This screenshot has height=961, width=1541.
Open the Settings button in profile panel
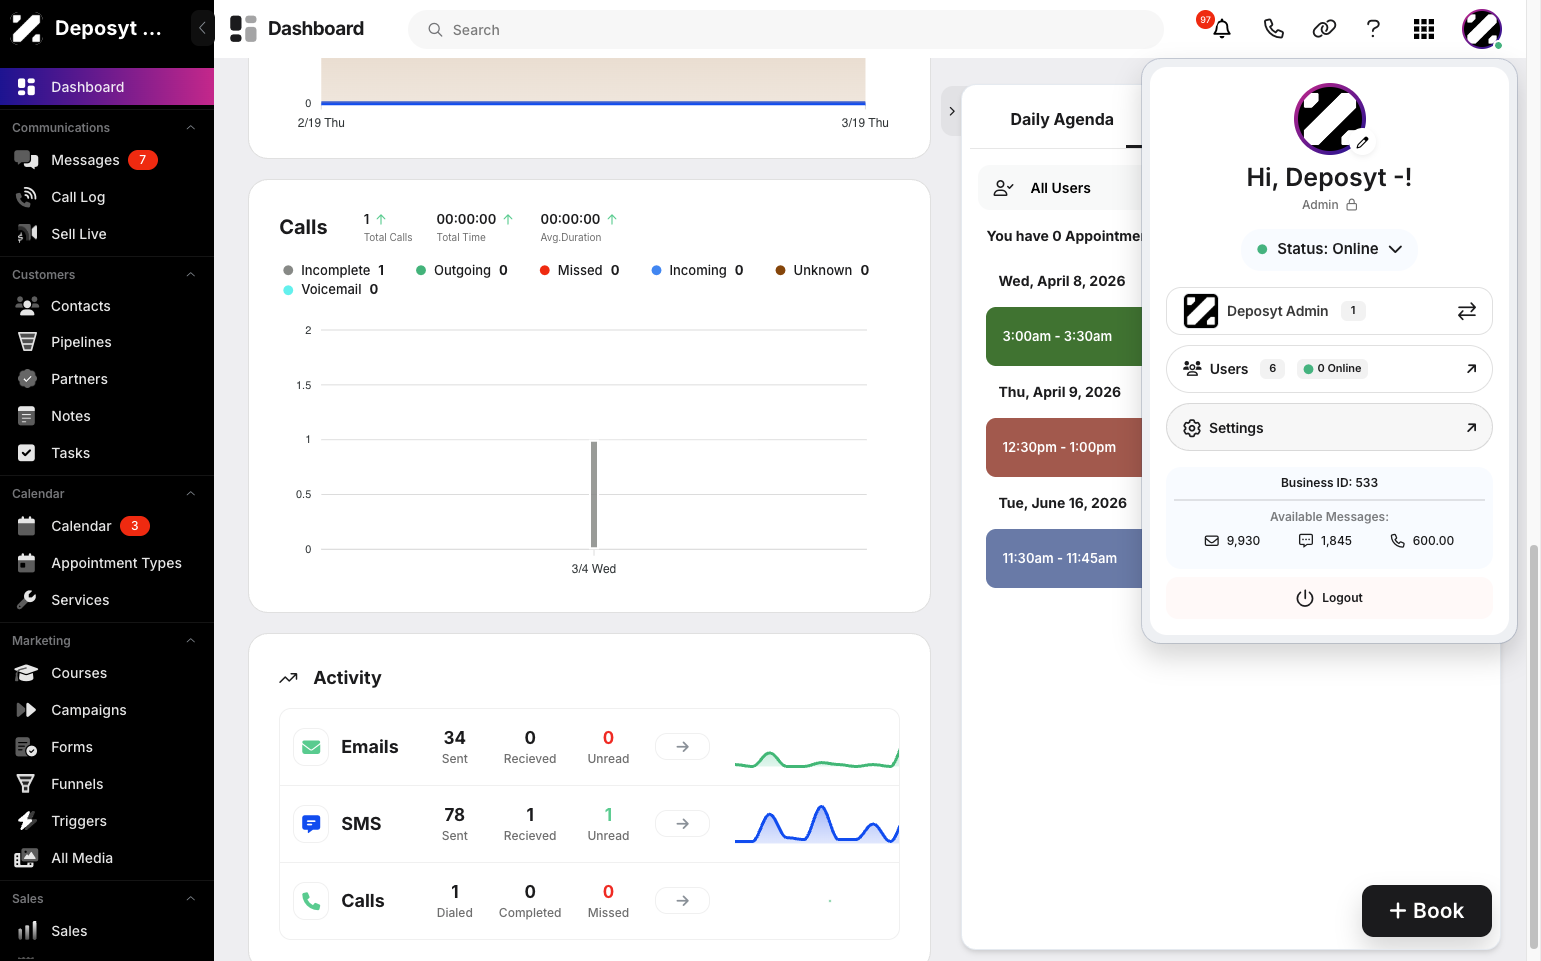(x=1329, y=428)
